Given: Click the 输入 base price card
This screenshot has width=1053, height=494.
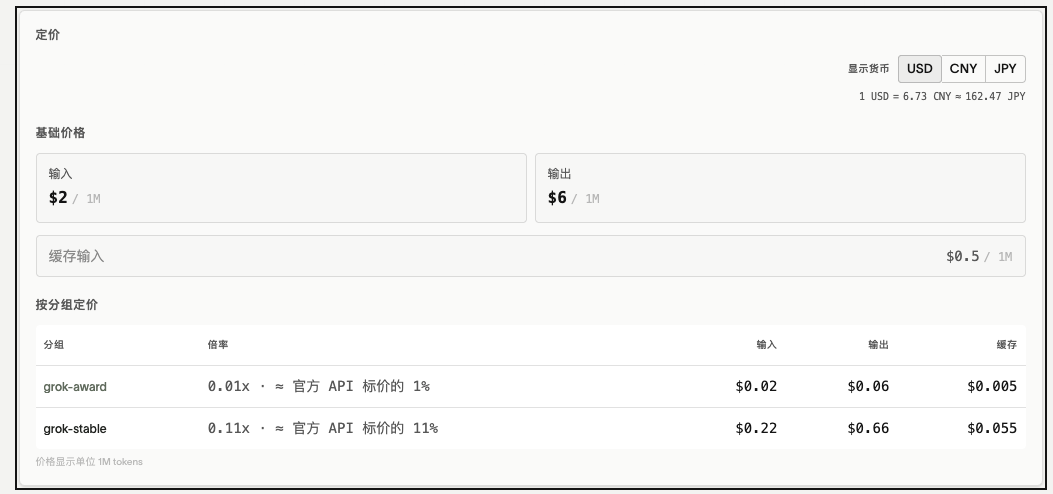Looking at the screenshot, I should 281,188.
